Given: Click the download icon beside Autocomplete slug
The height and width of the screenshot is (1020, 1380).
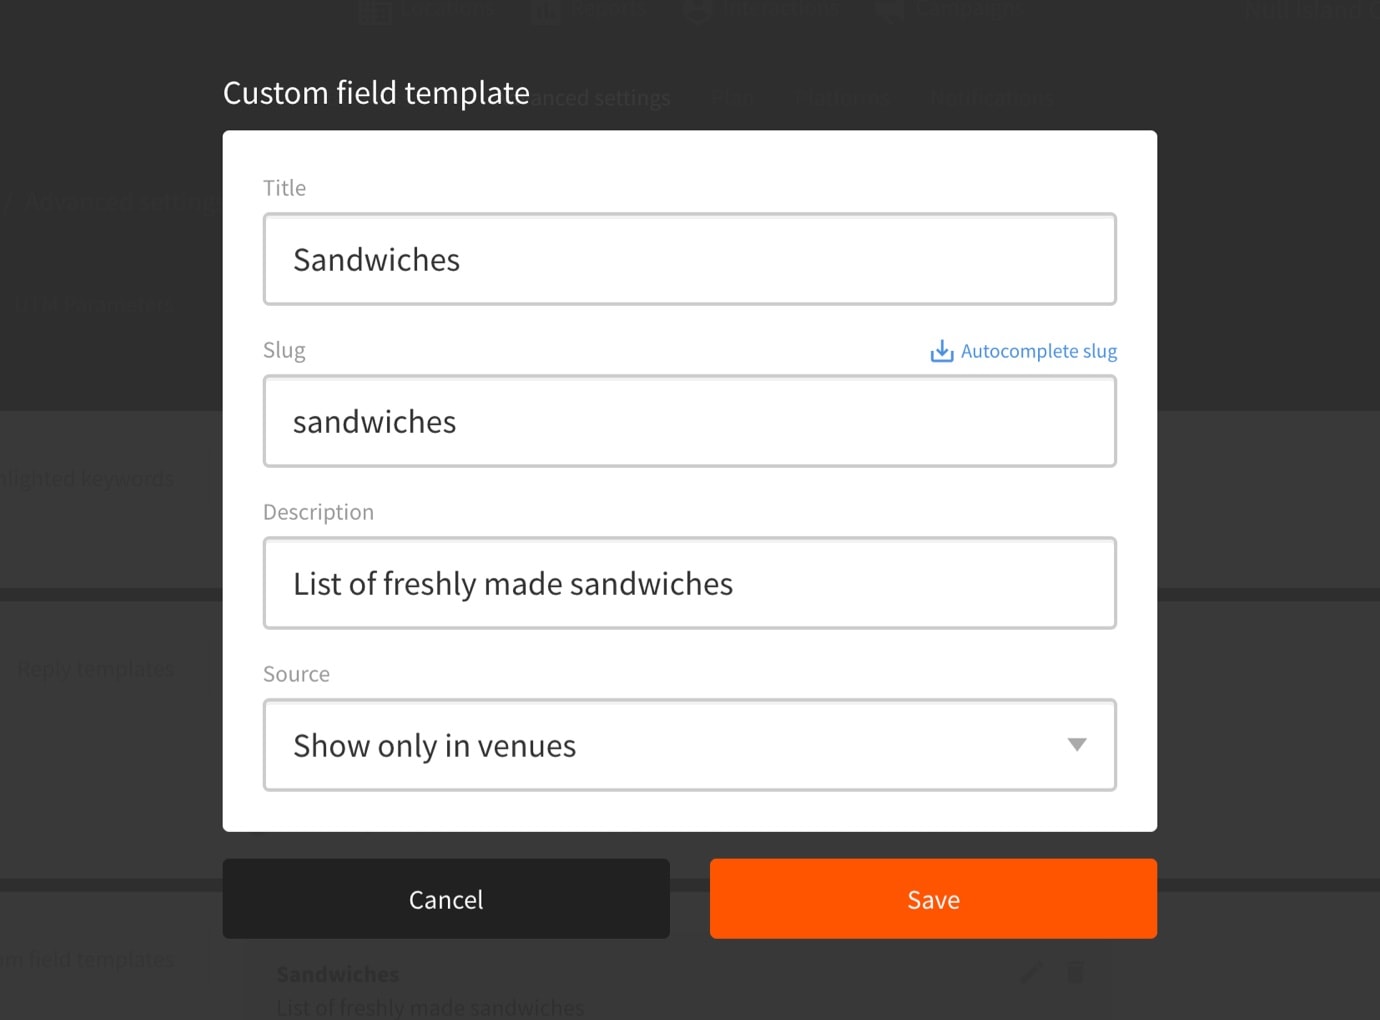Looking at the screenshot, I should coord(941,351).
